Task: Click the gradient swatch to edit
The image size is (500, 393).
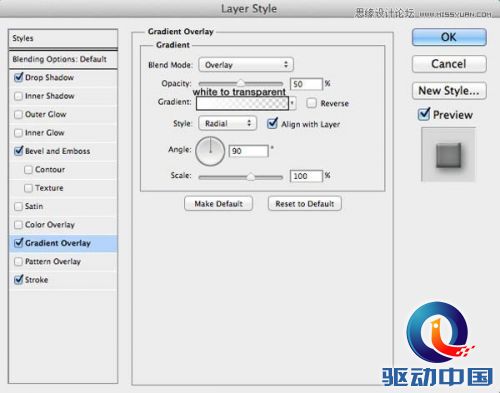Action: pyautogui.click(x=242, y=103)
